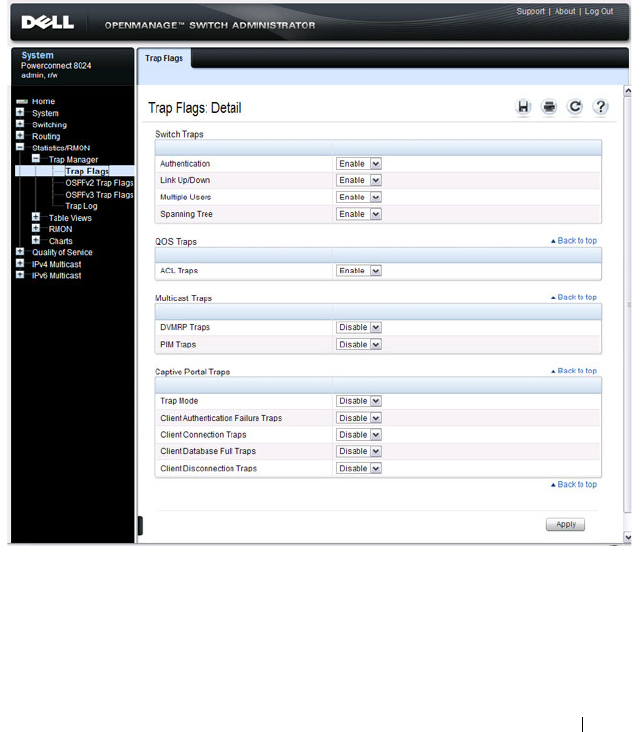The height and width of the screenshot is (732, 641).
Task: Open the PIM Traps dropdown
Action: tap(359, 344)
